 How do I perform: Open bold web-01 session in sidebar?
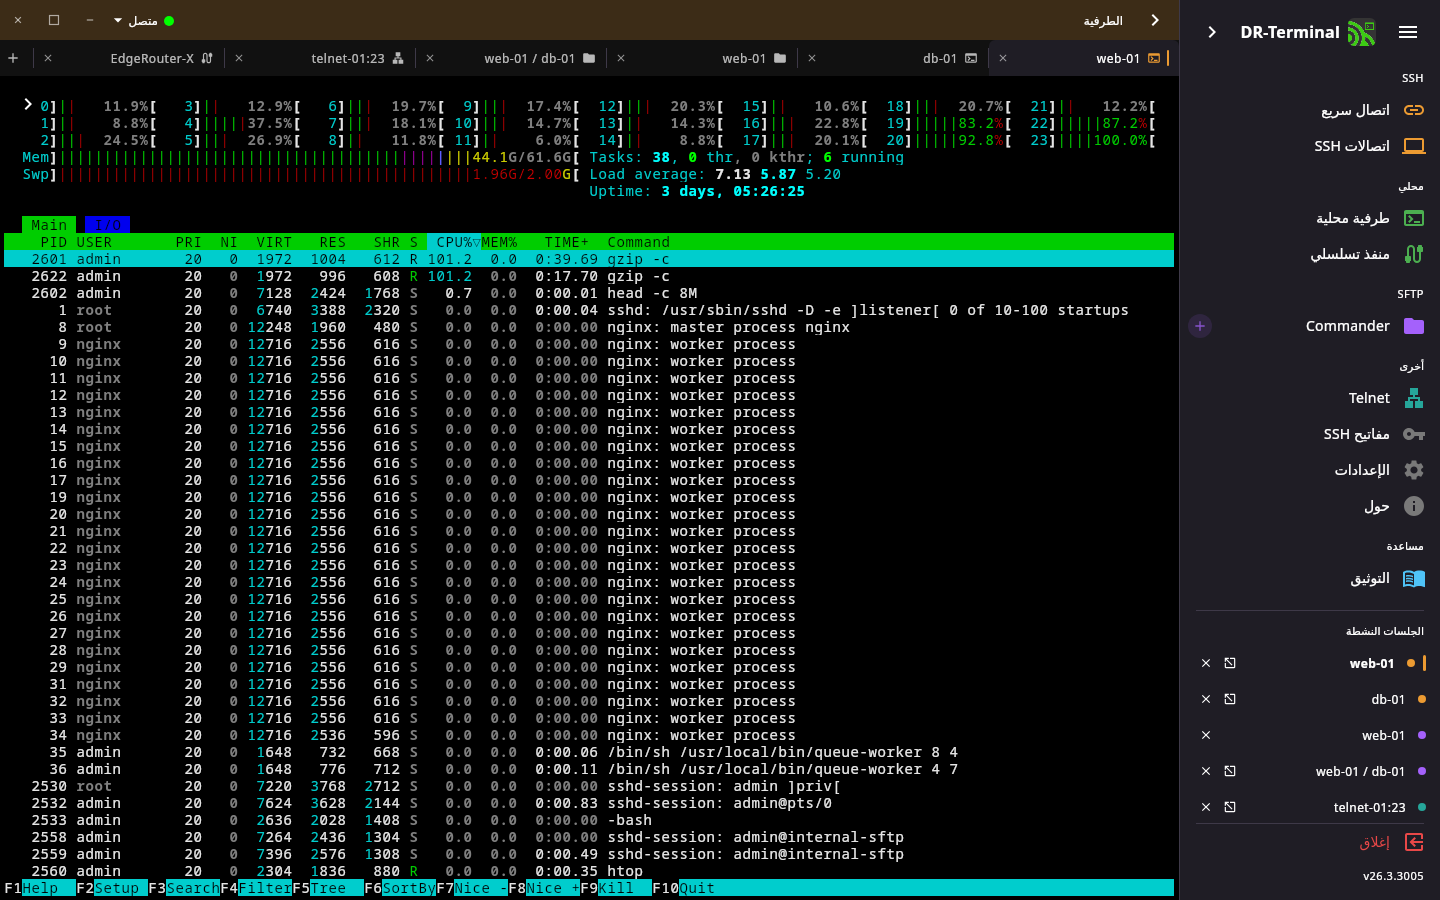tap(1371, 663)
